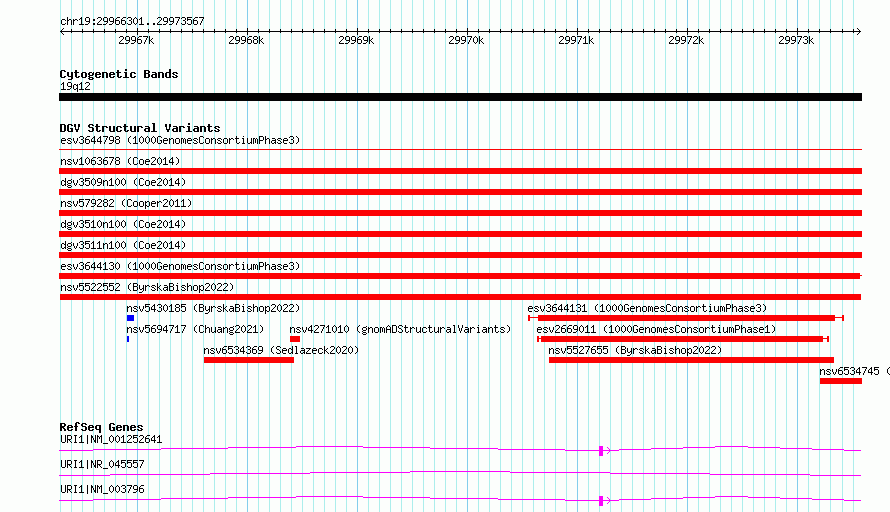
Task: Click the dgv3510n100 red variant bar
Action: coord(460,234)
